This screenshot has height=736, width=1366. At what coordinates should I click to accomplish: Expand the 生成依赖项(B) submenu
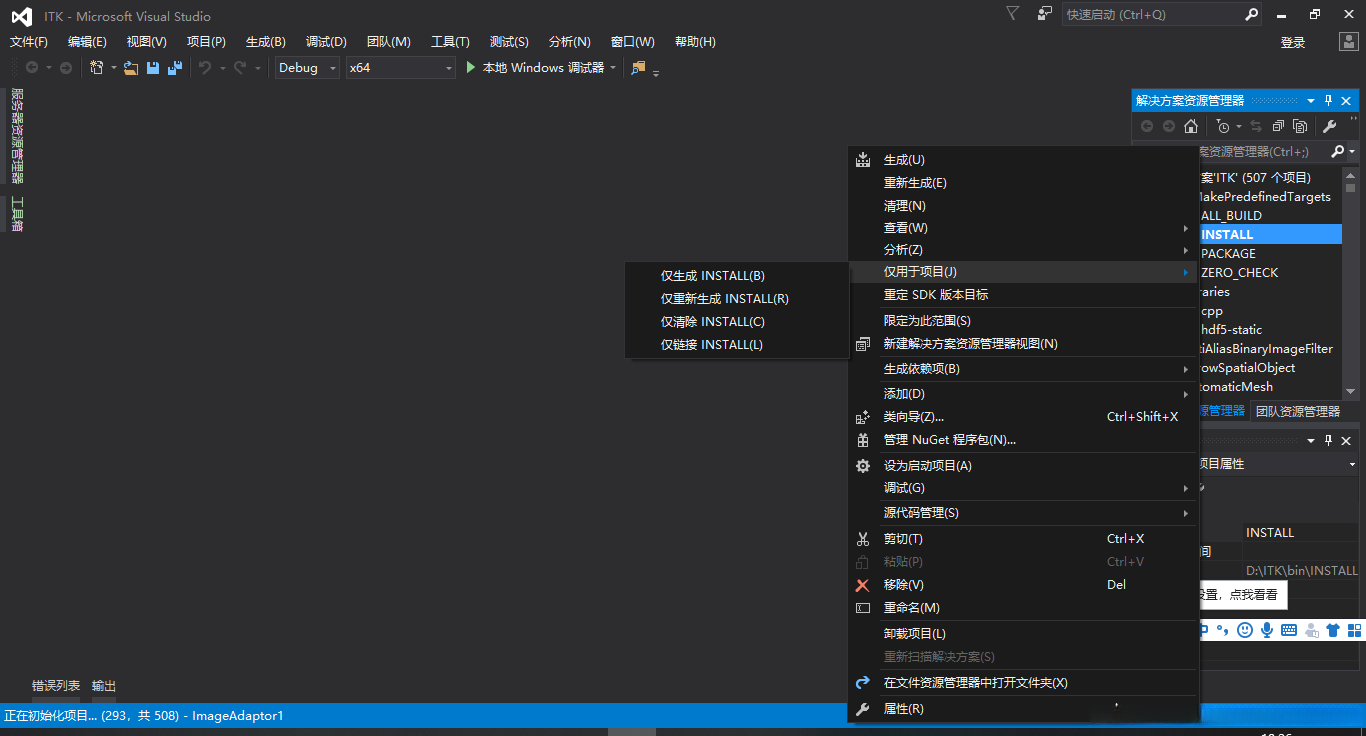click(1023, 369)
